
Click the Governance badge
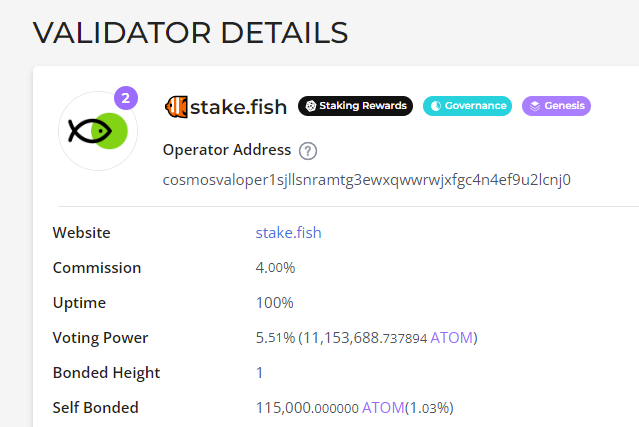click(x=467, y=106)
